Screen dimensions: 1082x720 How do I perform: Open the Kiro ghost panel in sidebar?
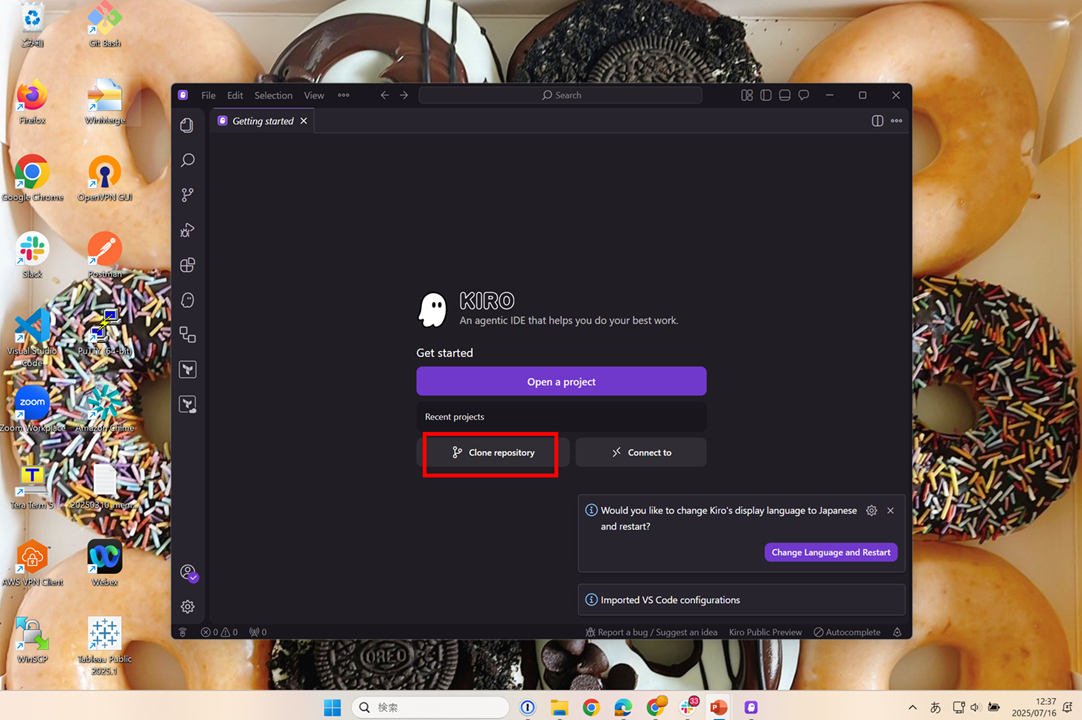[x=187, y=300]
